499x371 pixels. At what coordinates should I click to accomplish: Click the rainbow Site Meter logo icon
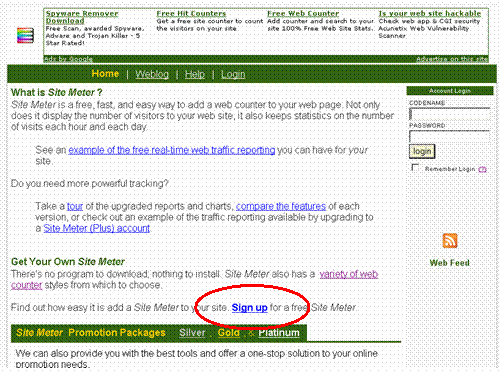(25, 35)
